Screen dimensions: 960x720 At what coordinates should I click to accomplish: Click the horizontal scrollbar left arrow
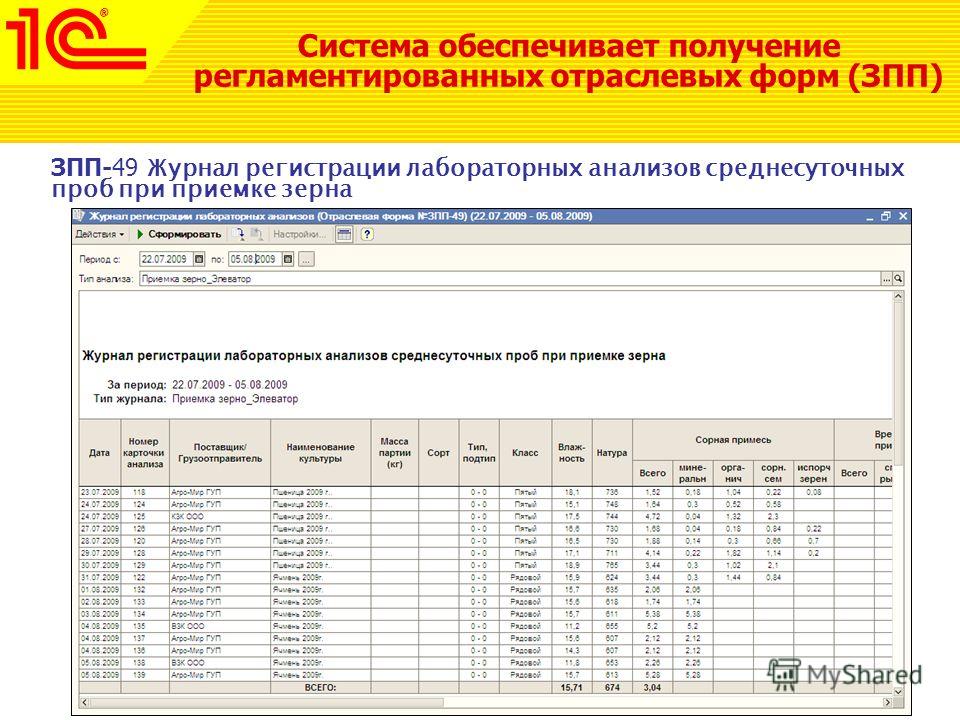click(84, 702)
